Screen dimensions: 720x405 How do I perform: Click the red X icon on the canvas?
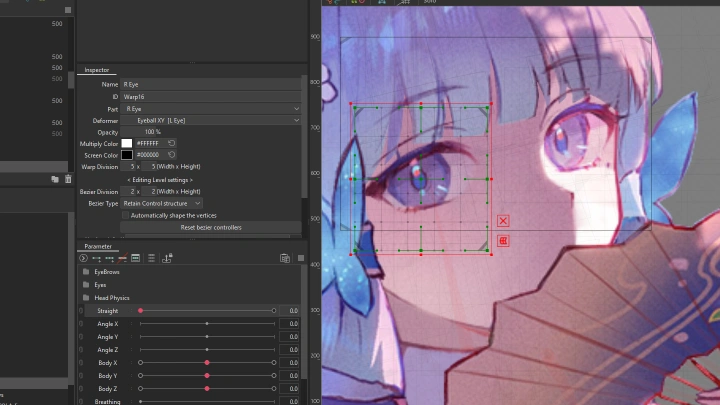tap(503, 221)
